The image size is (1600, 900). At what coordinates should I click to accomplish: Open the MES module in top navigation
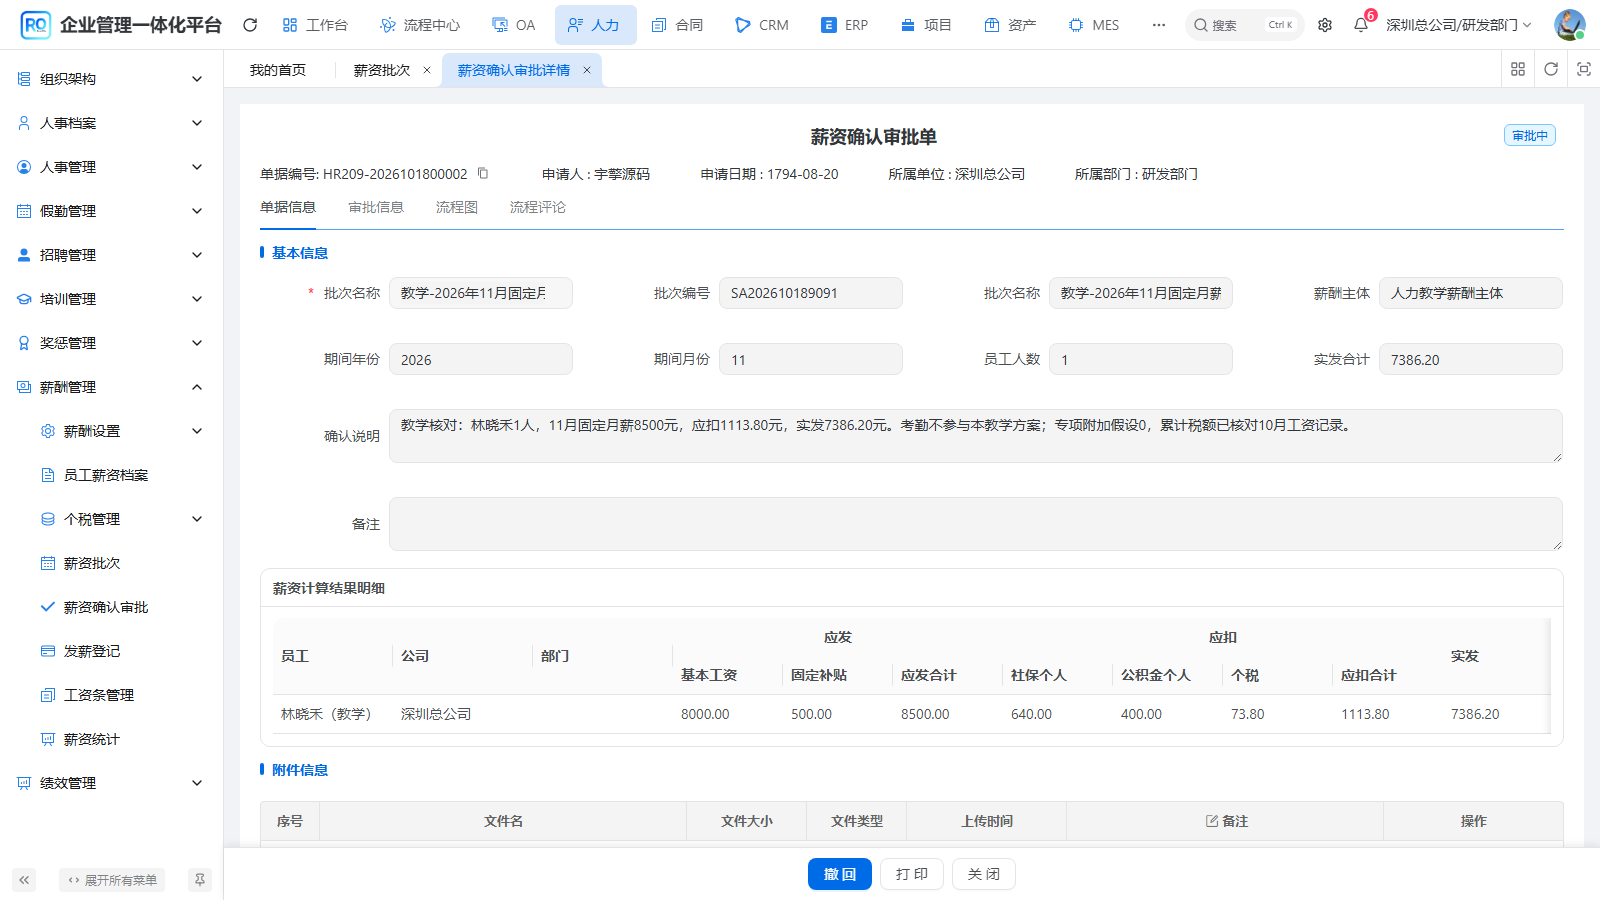[x=1094, y=25]
